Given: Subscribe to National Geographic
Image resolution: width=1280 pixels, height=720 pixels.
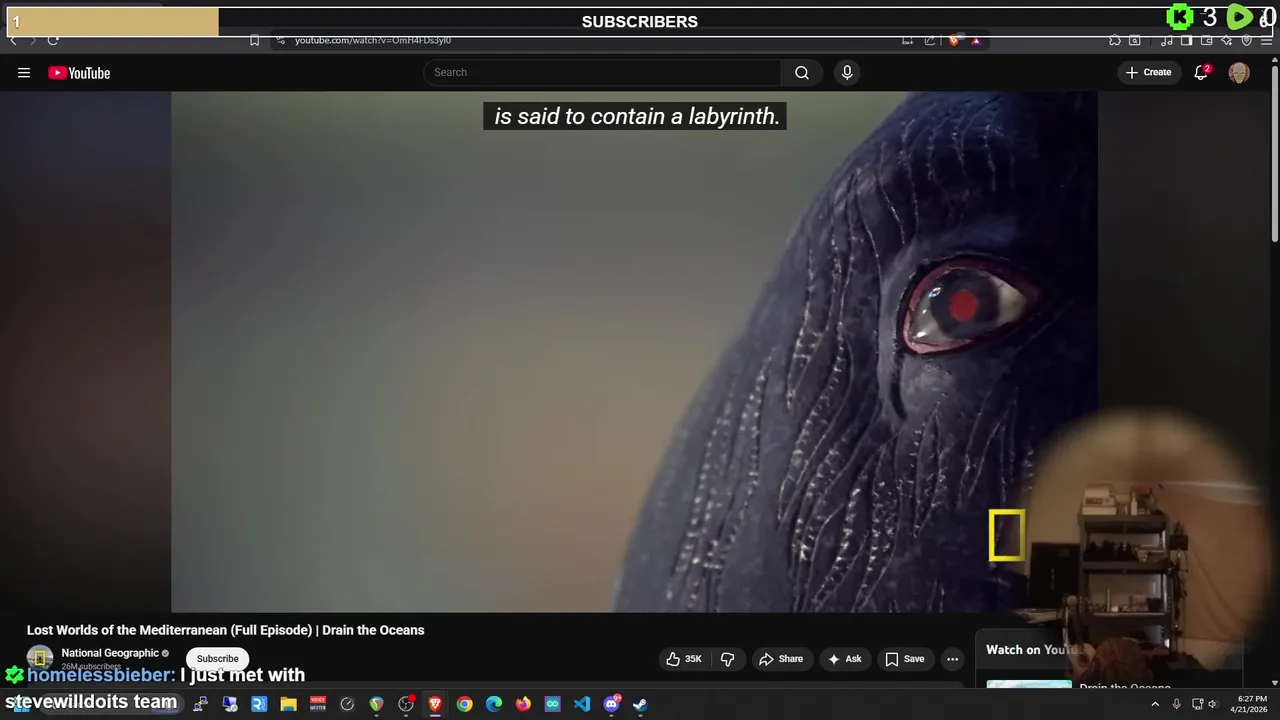Looking at the screenshot, I should coord(217,659).
